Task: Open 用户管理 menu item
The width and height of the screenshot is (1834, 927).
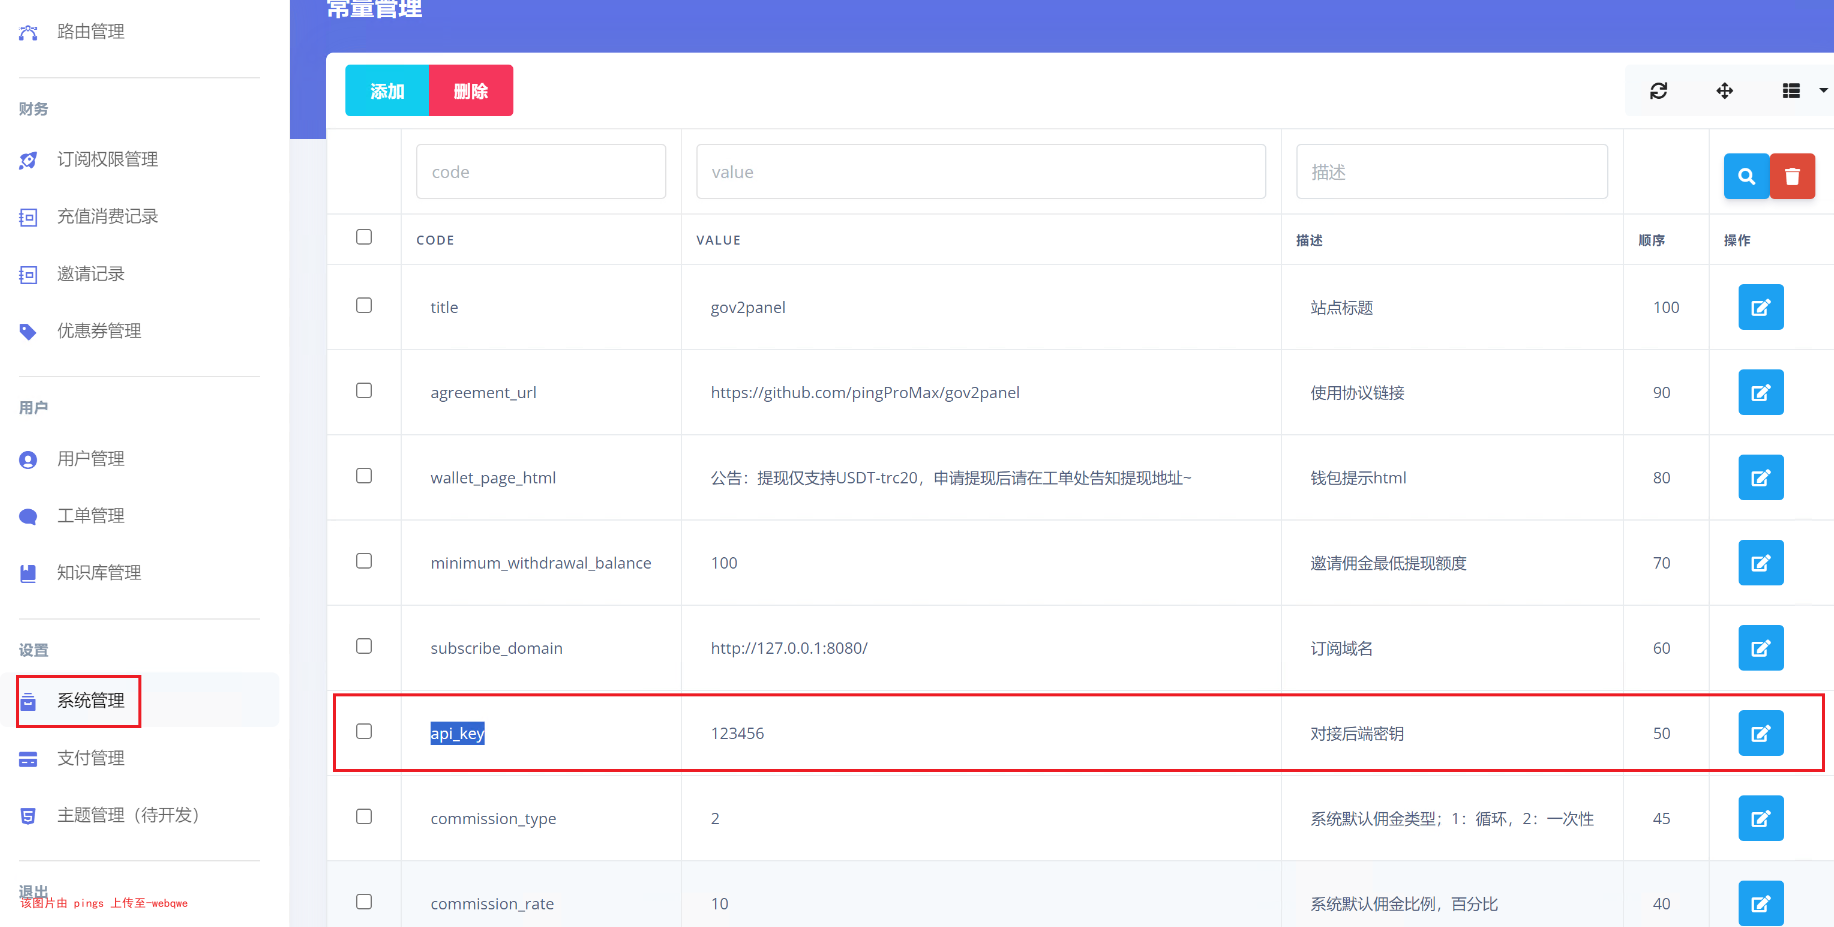Action: pos(91,458)
